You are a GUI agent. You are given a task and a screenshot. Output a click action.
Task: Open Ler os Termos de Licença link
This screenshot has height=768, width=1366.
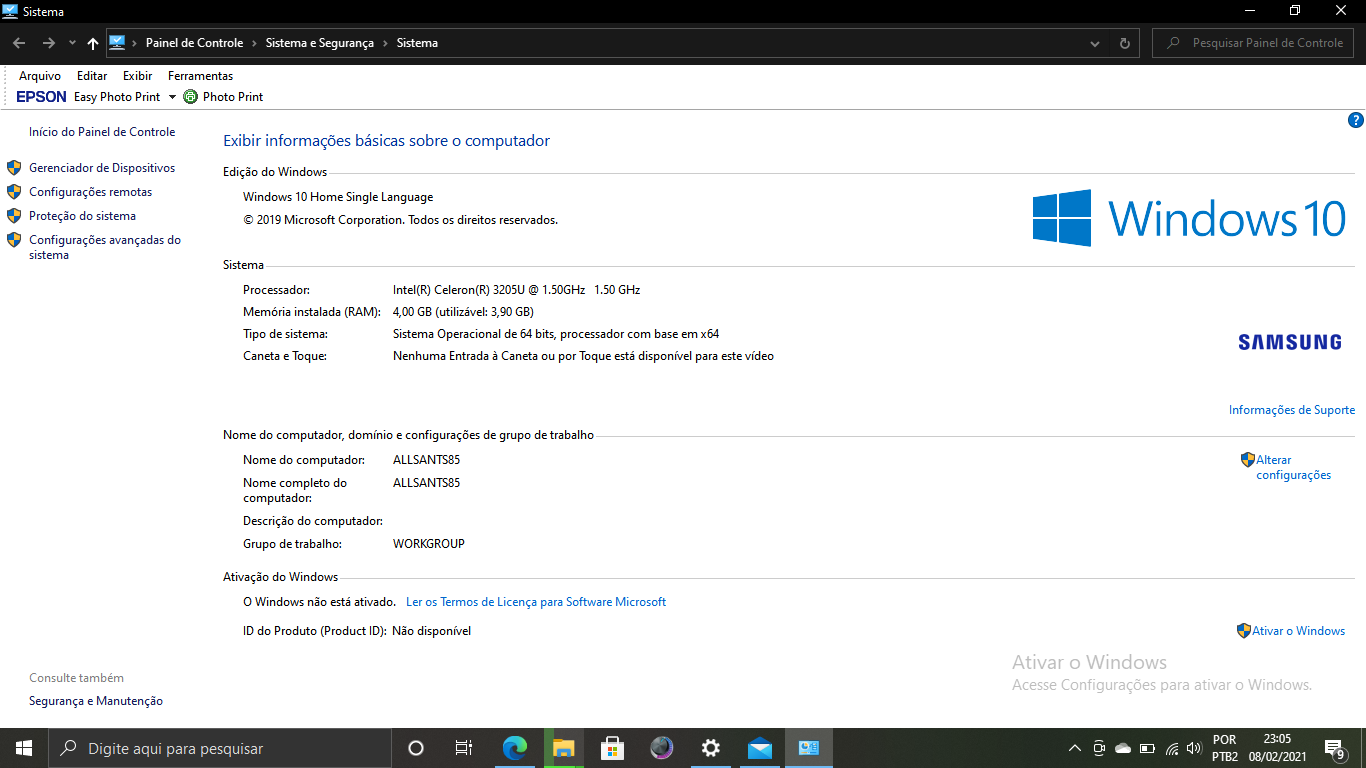click(536, 602)
